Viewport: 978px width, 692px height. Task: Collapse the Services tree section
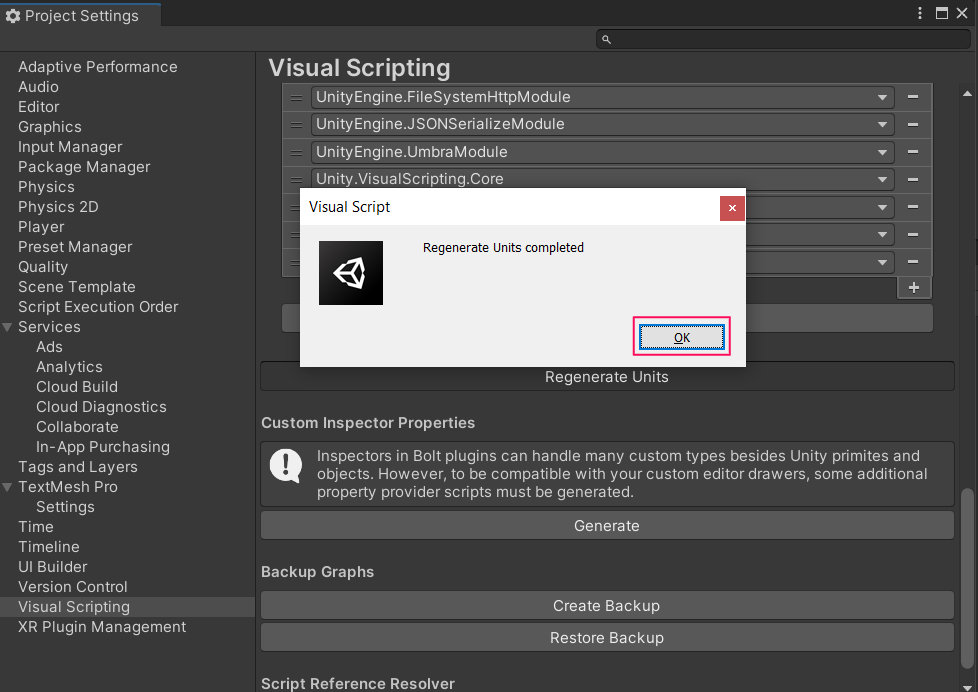point(7,327)
